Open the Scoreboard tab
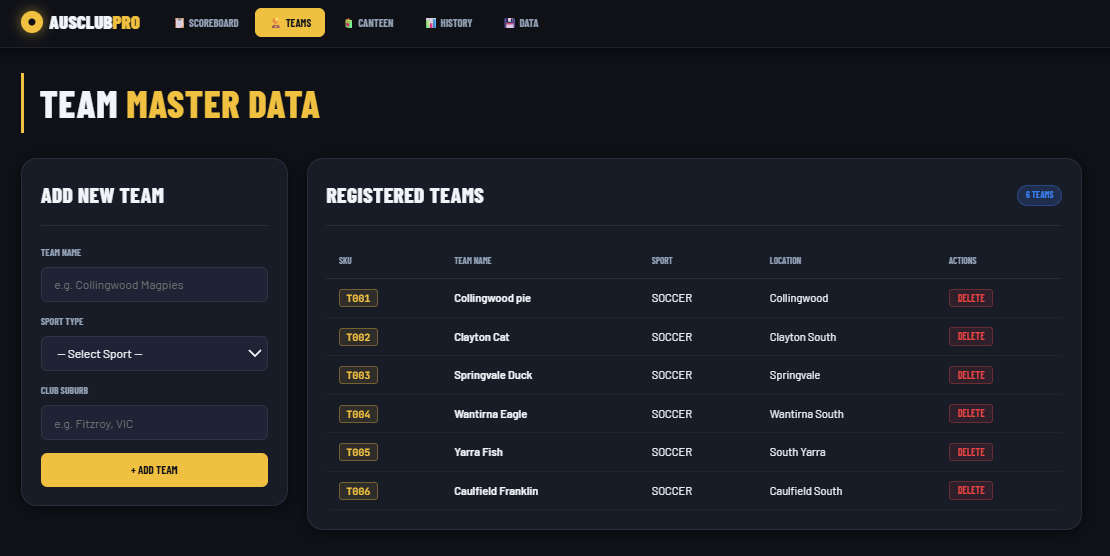Image resolution: width=1110 pixels, height=556 pixels. [x=207, y=23]
